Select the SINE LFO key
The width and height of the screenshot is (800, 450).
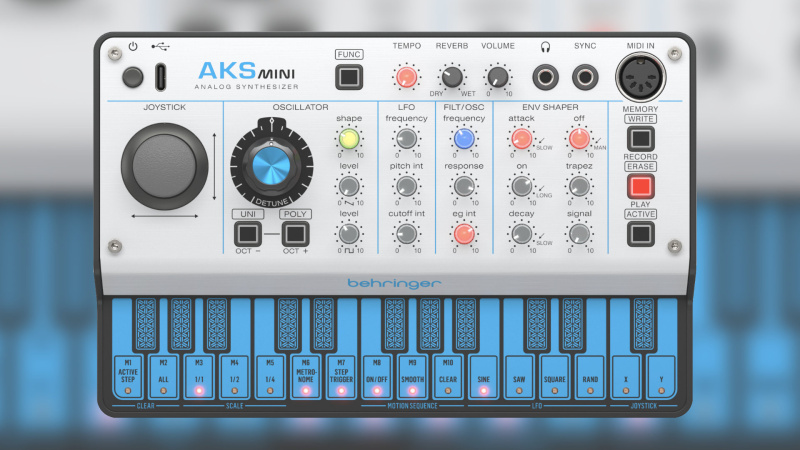pos(483,377)
